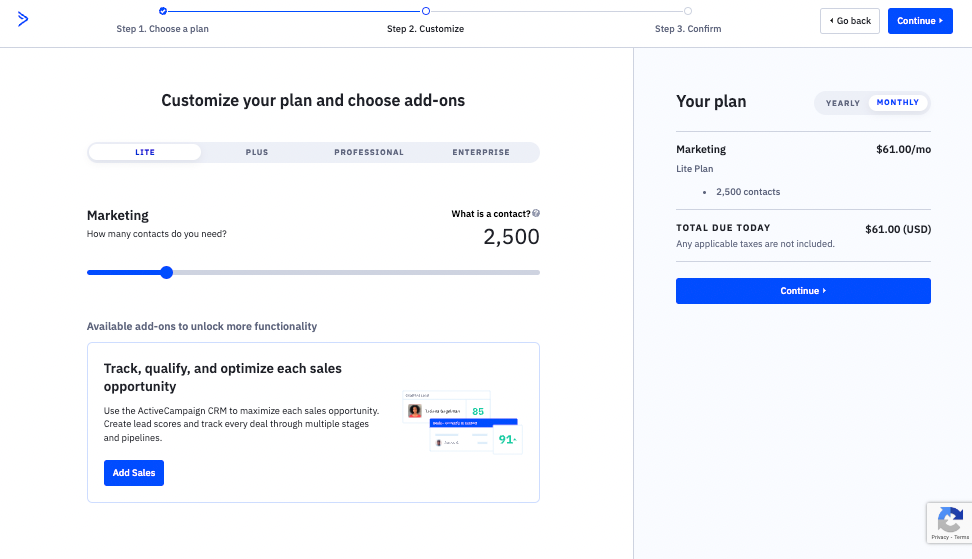Click the 'Step 1. Choose a plan' label
Image resolution: width=972 pixels, height=559 pixels.
163,29
